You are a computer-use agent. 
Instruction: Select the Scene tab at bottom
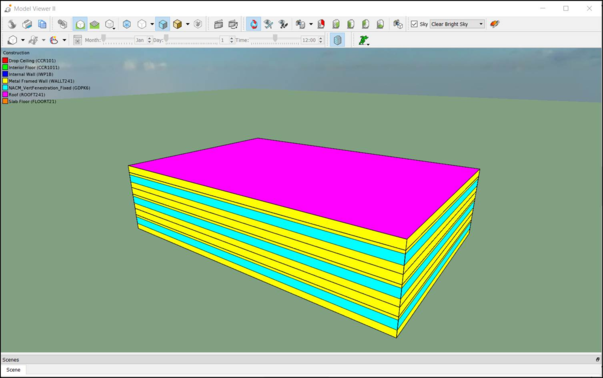tap(13, 370)
